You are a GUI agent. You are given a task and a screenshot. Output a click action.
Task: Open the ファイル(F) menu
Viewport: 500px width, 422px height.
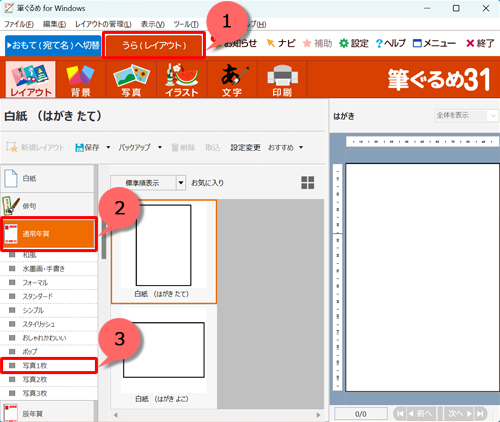(x=19, y=24)
